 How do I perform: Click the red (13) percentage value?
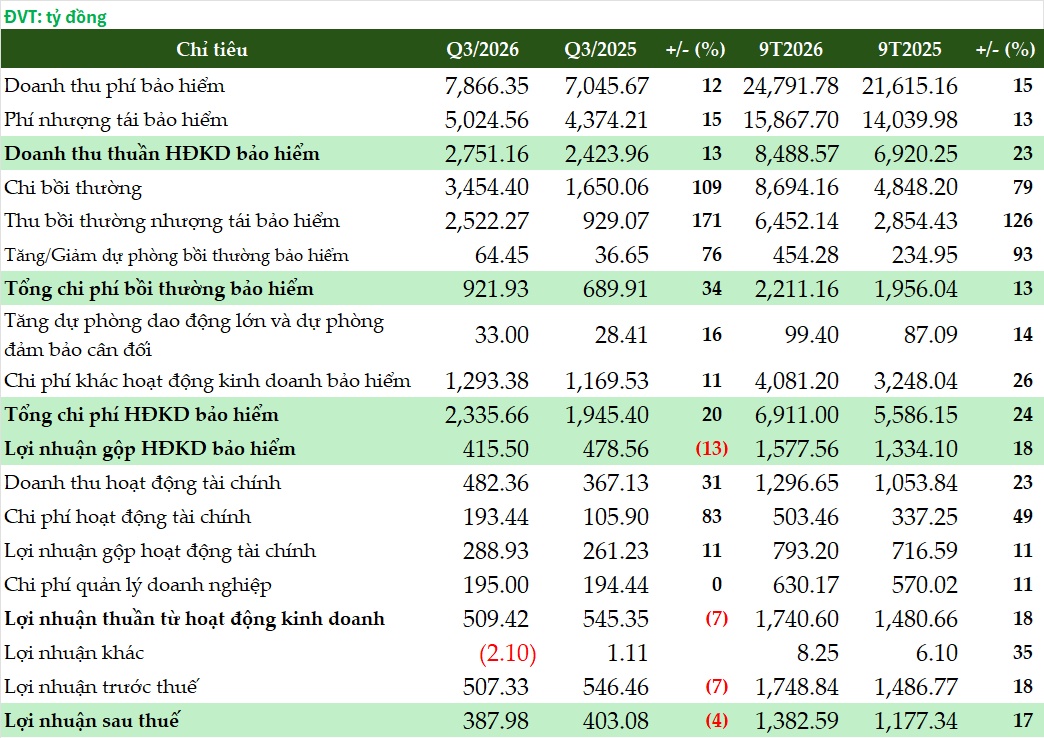point(711,449)
